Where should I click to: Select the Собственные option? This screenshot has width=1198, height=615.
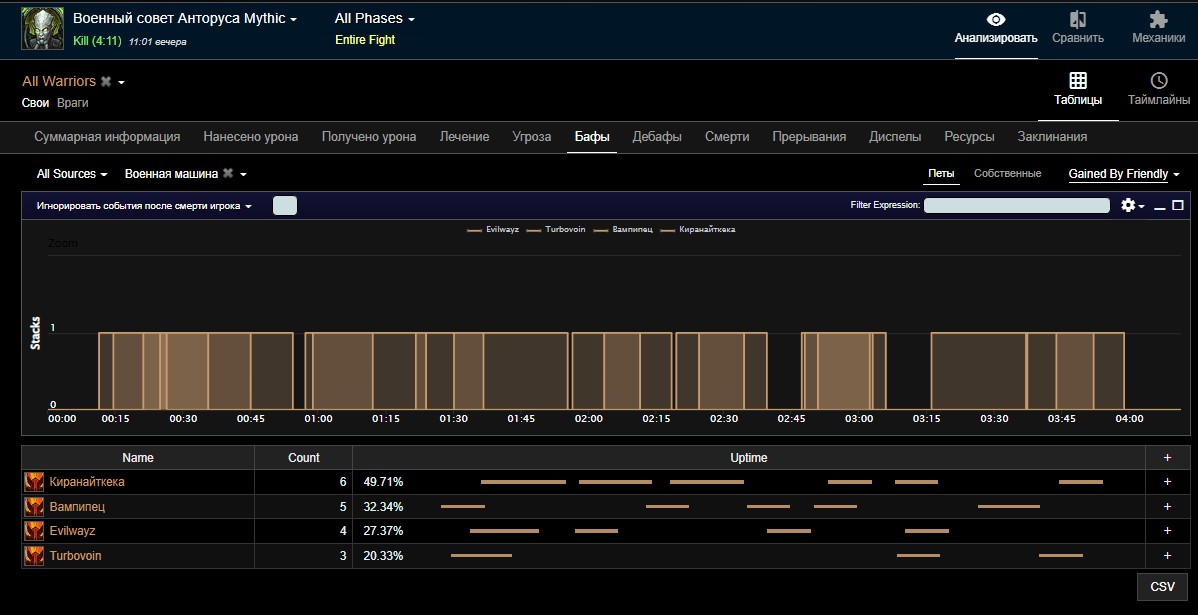click(1007, 174)
